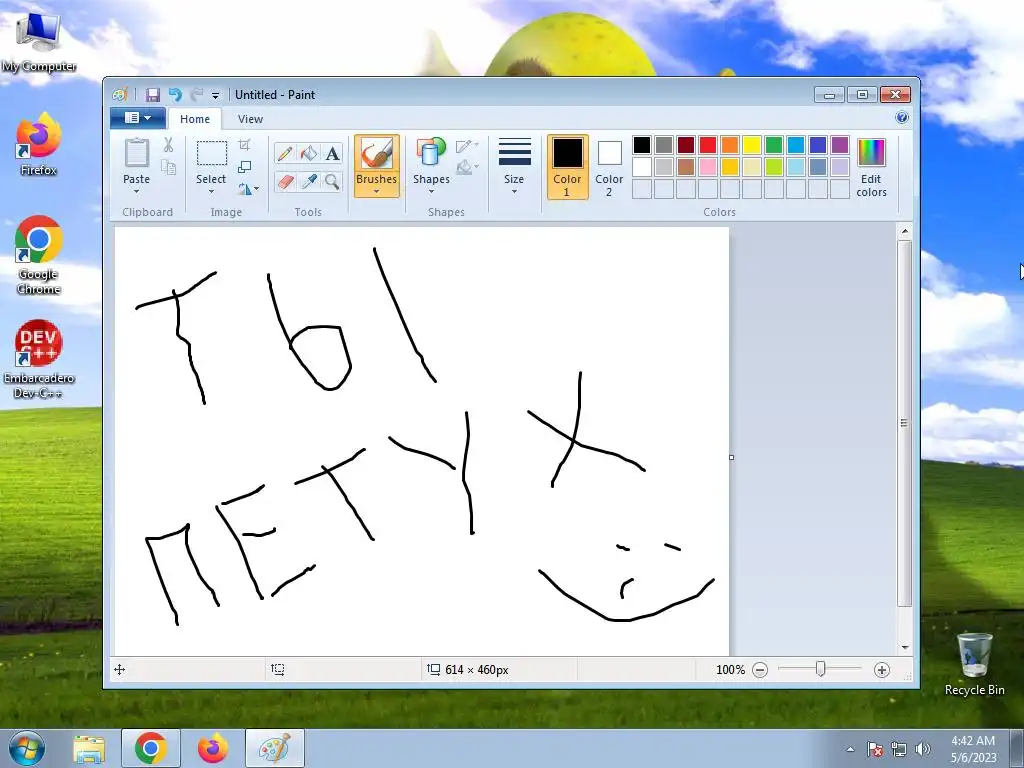Screen dimensions: 1024x768
Task: Open the Paste dropdown arrow
Action: click(x=136, y=192)
